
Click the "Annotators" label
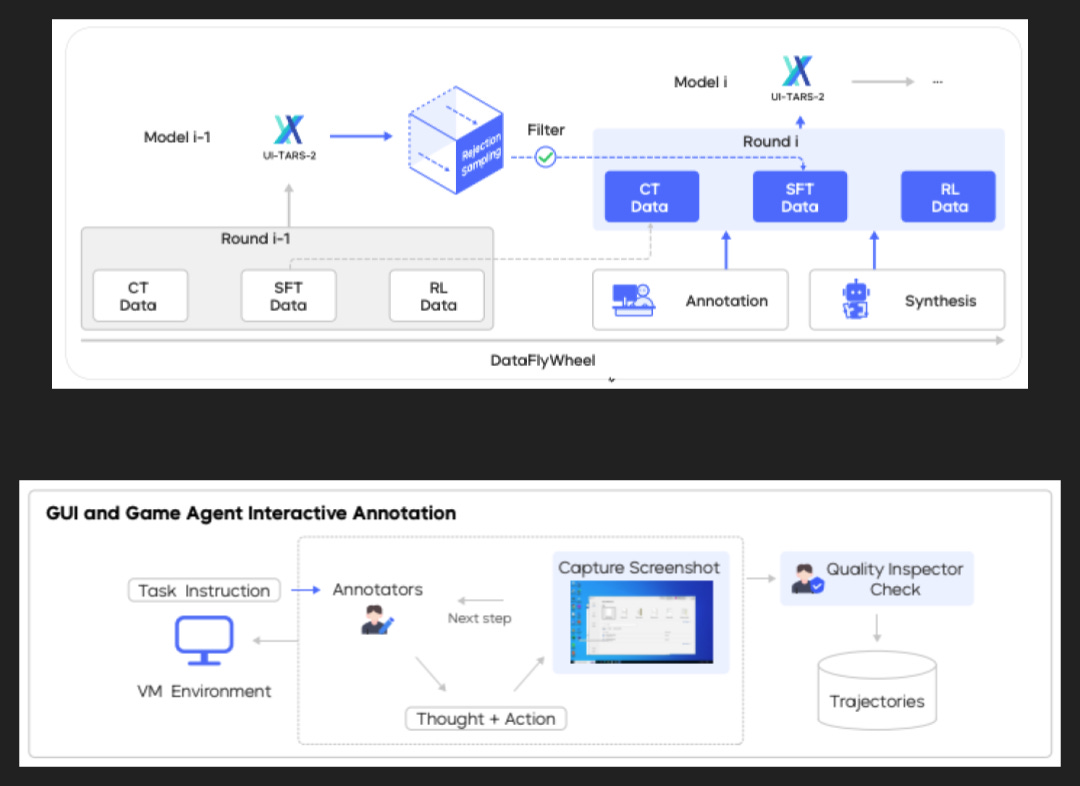[377, 590]
